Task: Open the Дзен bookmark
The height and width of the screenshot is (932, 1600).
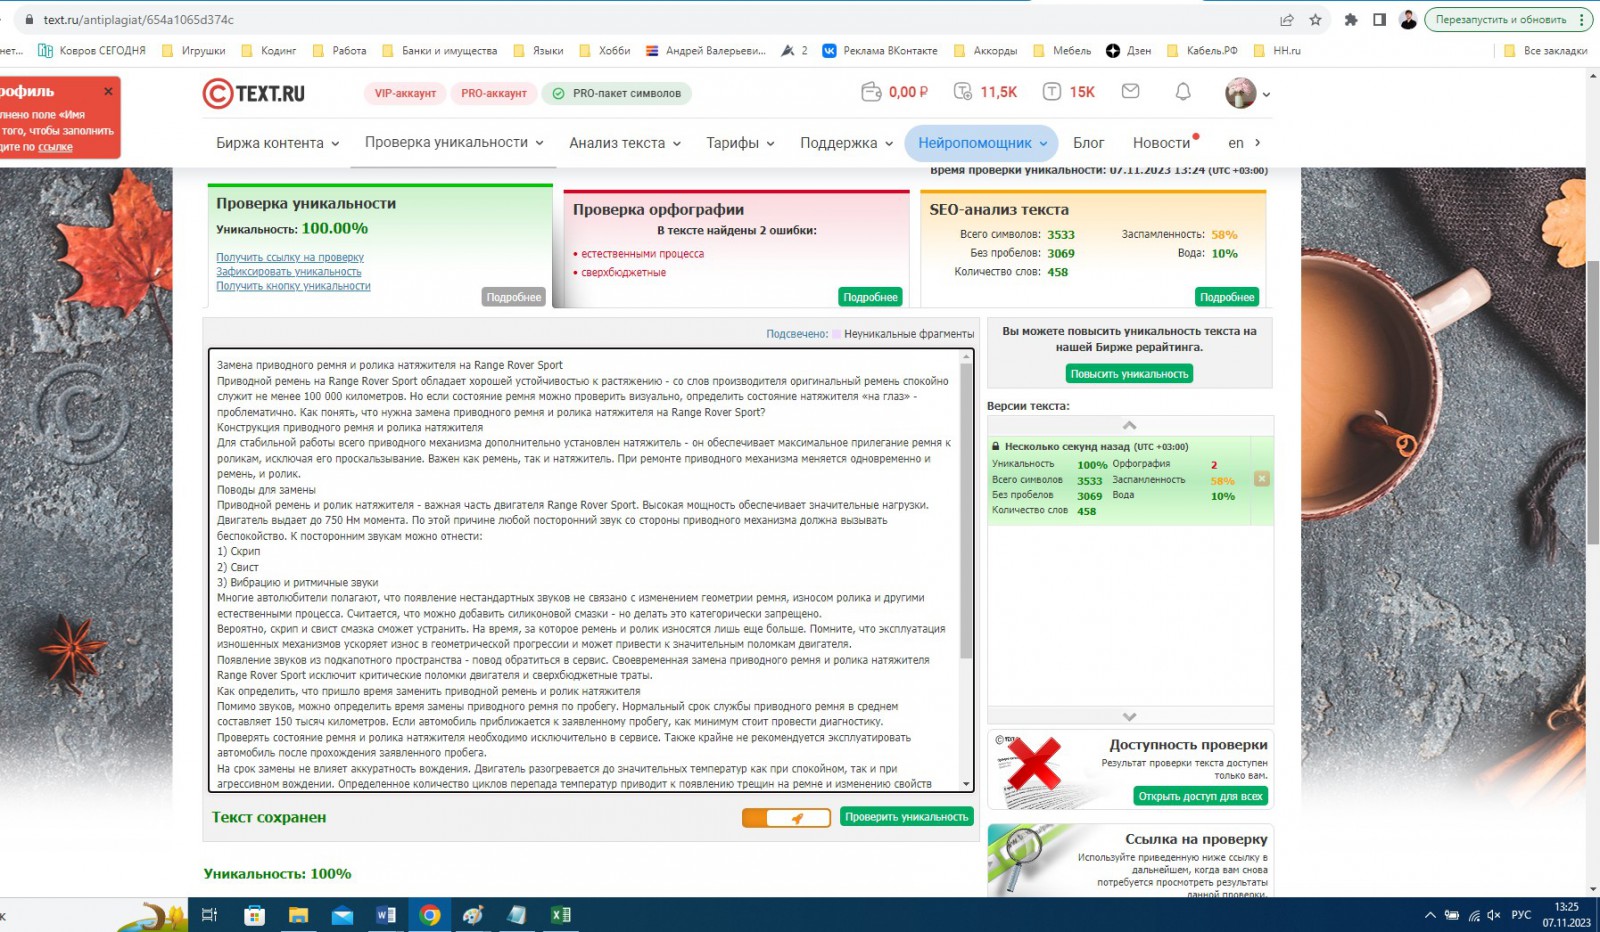Action: 1129,50
